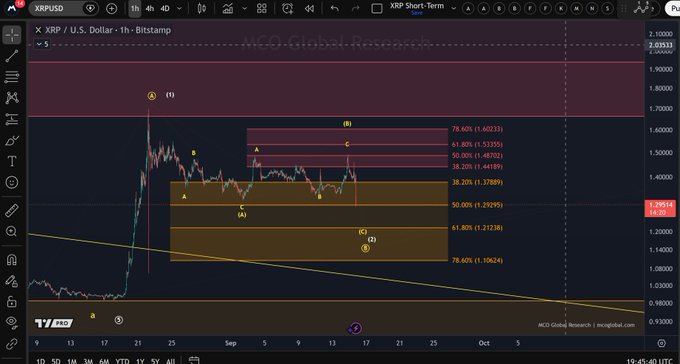Expand the collapsed indicators legend showing 5
The width and height of the screenshot is (680, 364).
point(42,44)
